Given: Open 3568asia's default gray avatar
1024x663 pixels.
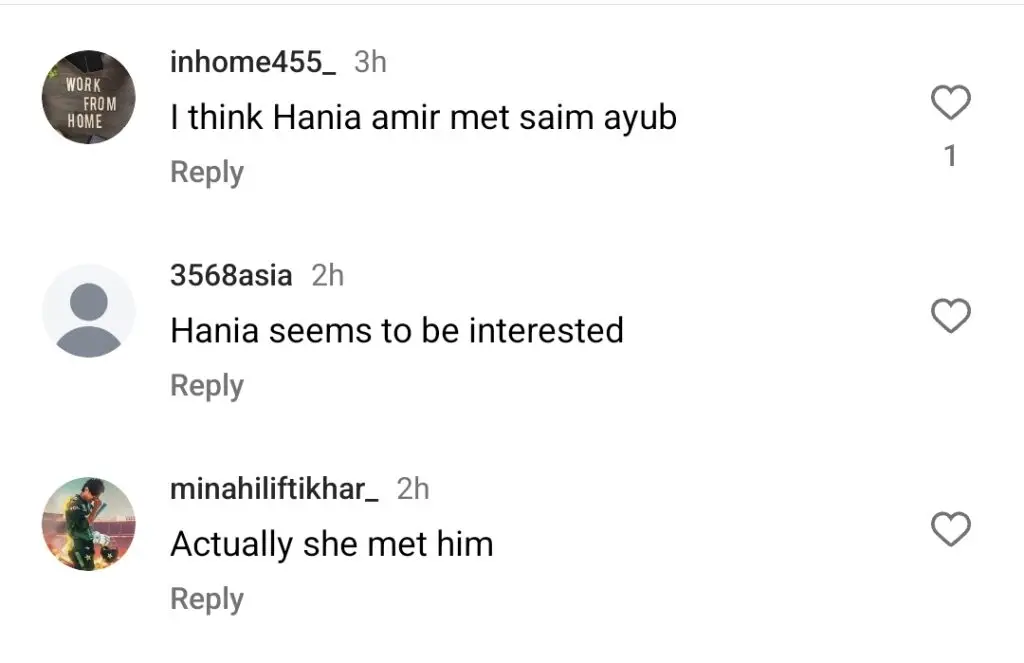Looking at the screenshot, I should click(88, 311).
